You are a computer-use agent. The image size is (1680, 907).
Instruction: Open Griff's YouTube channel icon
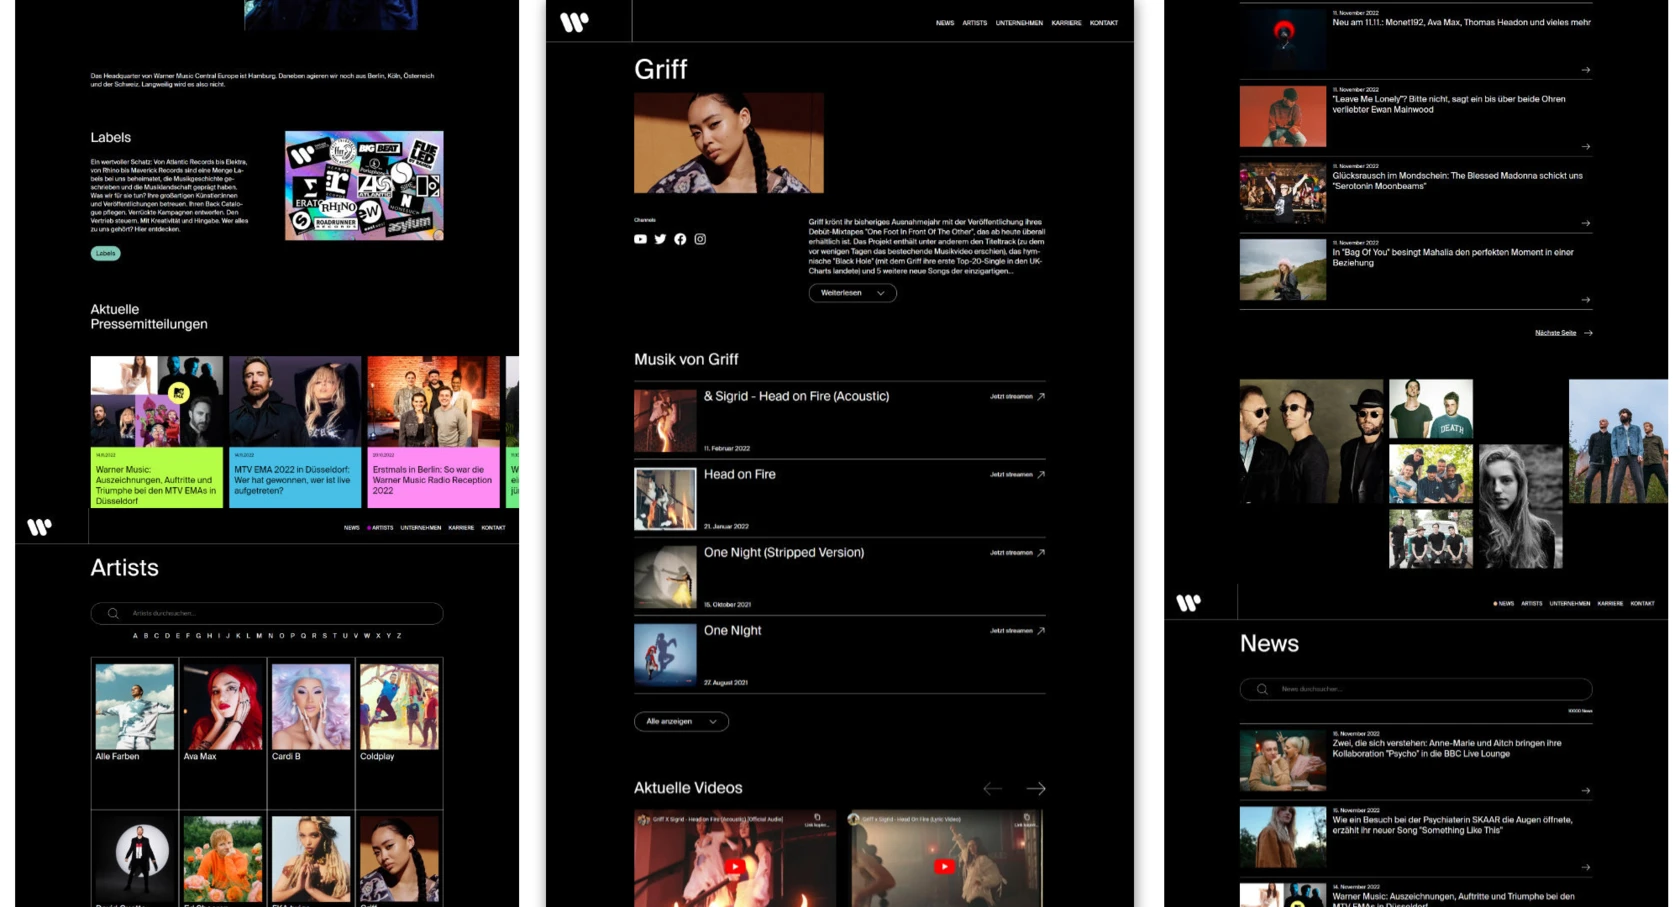640,239
